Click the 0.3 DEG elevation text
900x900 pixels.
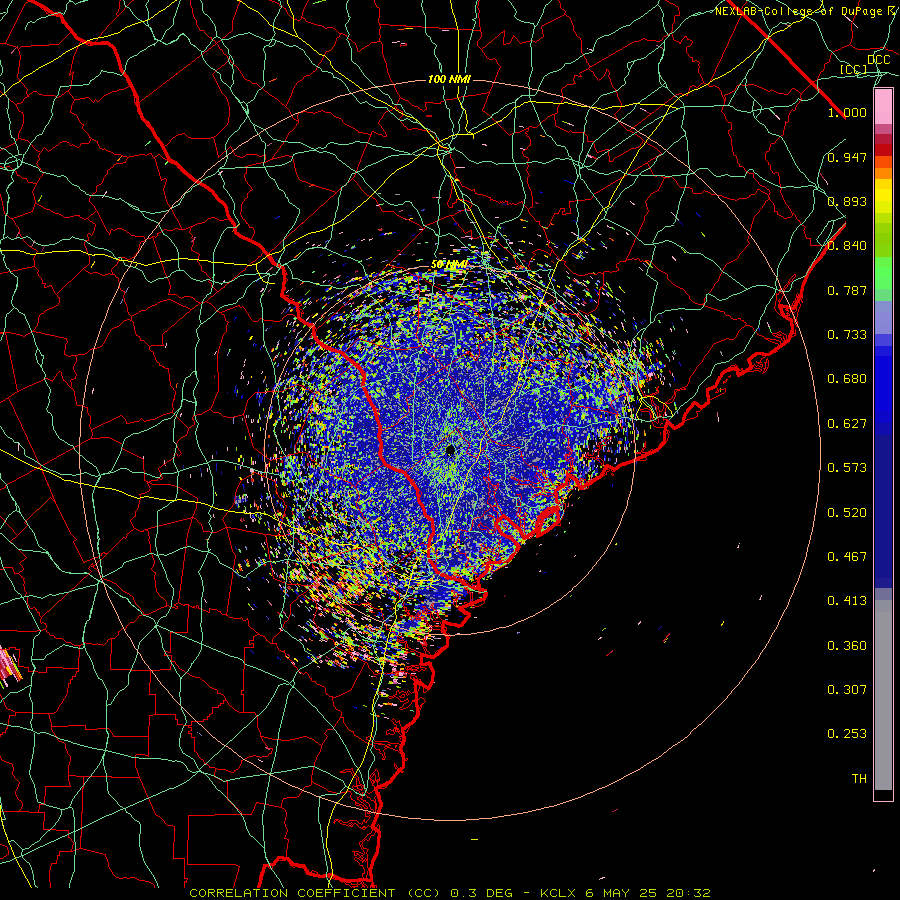pos(483,893)
